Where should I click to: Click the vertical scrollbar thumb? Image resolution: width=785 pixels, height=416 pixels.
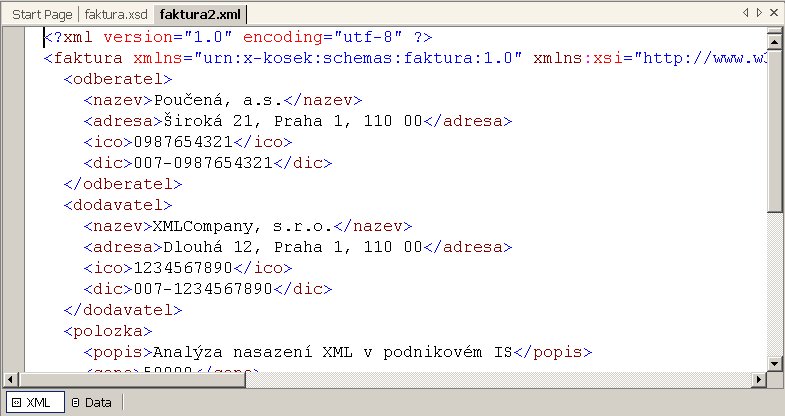pyautogui.click(x=775, y=130)
